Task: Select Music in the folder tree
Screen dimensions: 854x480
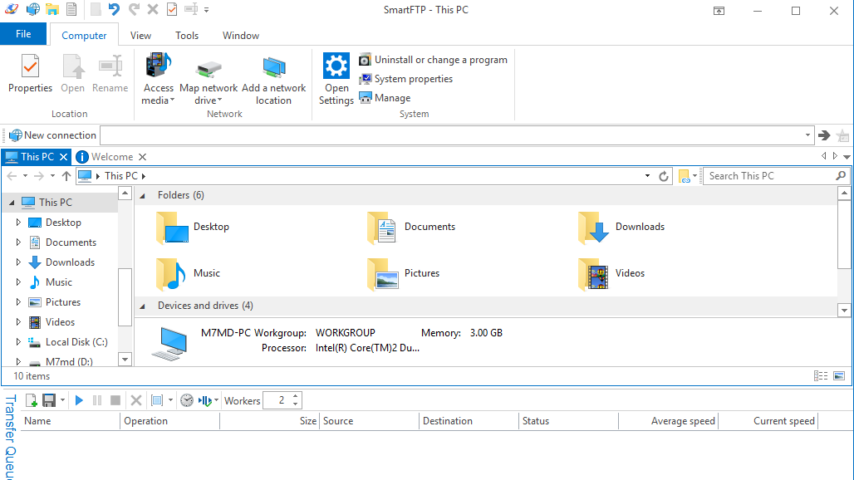Action: coord(58,282)
